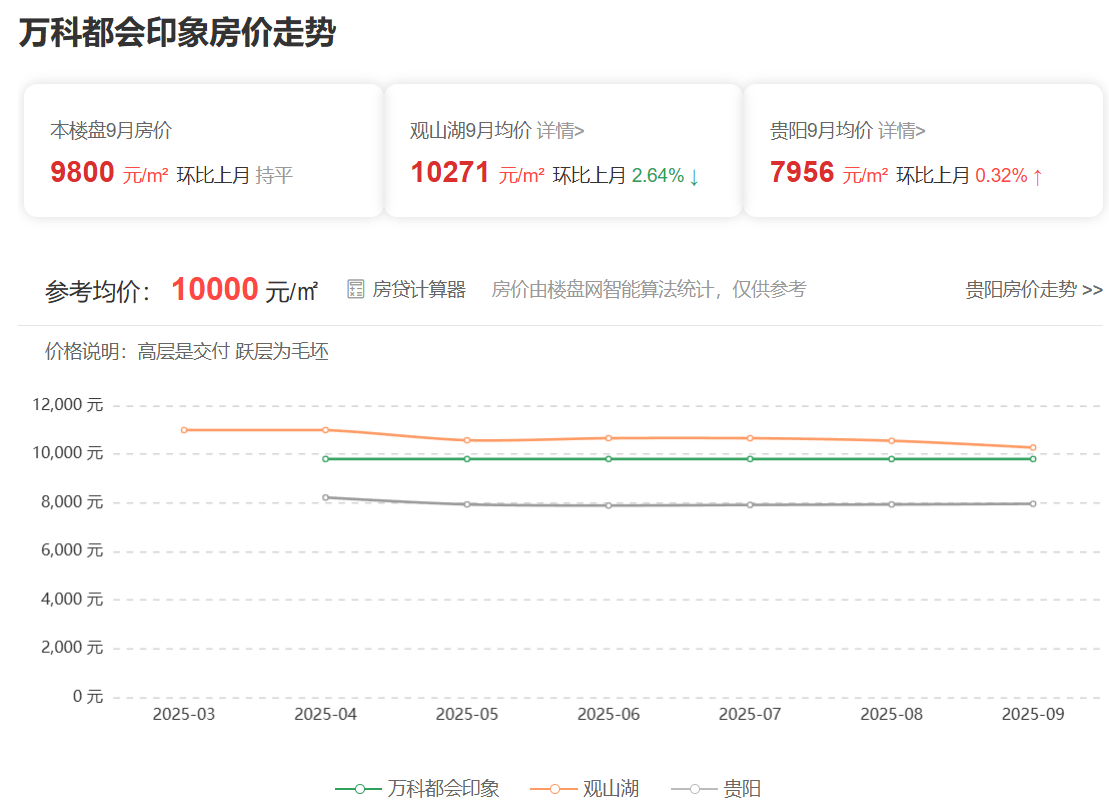The height and width of the screenshot is (801, 1109).
Task: Click the calculator icon beside 房贷计算器
Action: point(355,290)
